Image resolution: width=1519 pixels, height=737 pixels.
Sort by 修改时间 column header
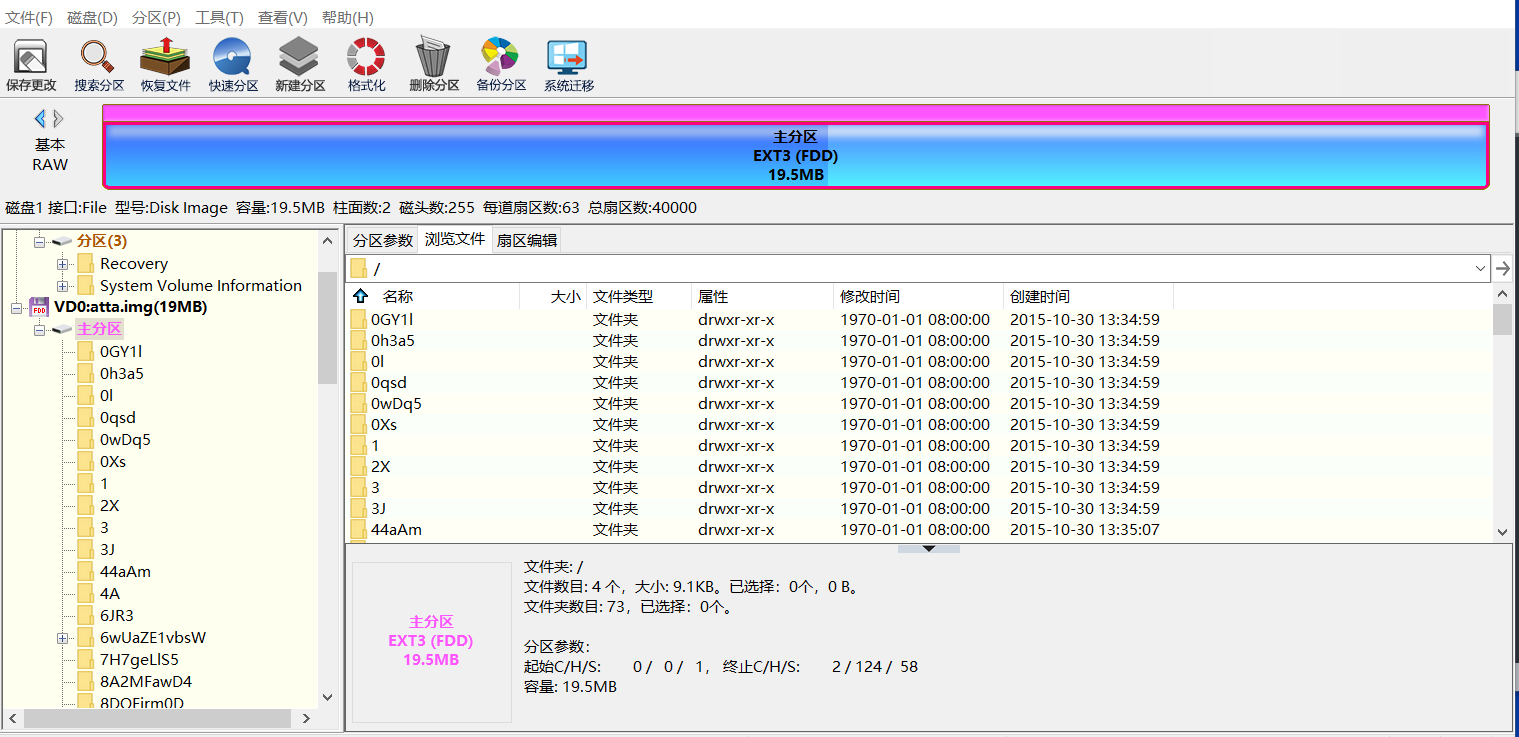coord(918,296)
